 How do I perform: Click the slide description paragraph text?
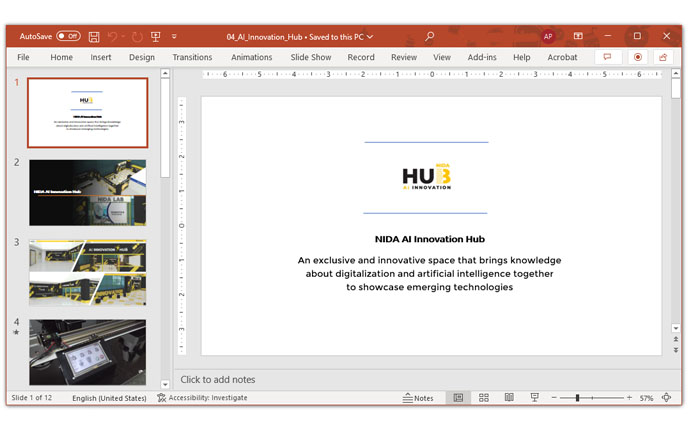coord(429,273)
